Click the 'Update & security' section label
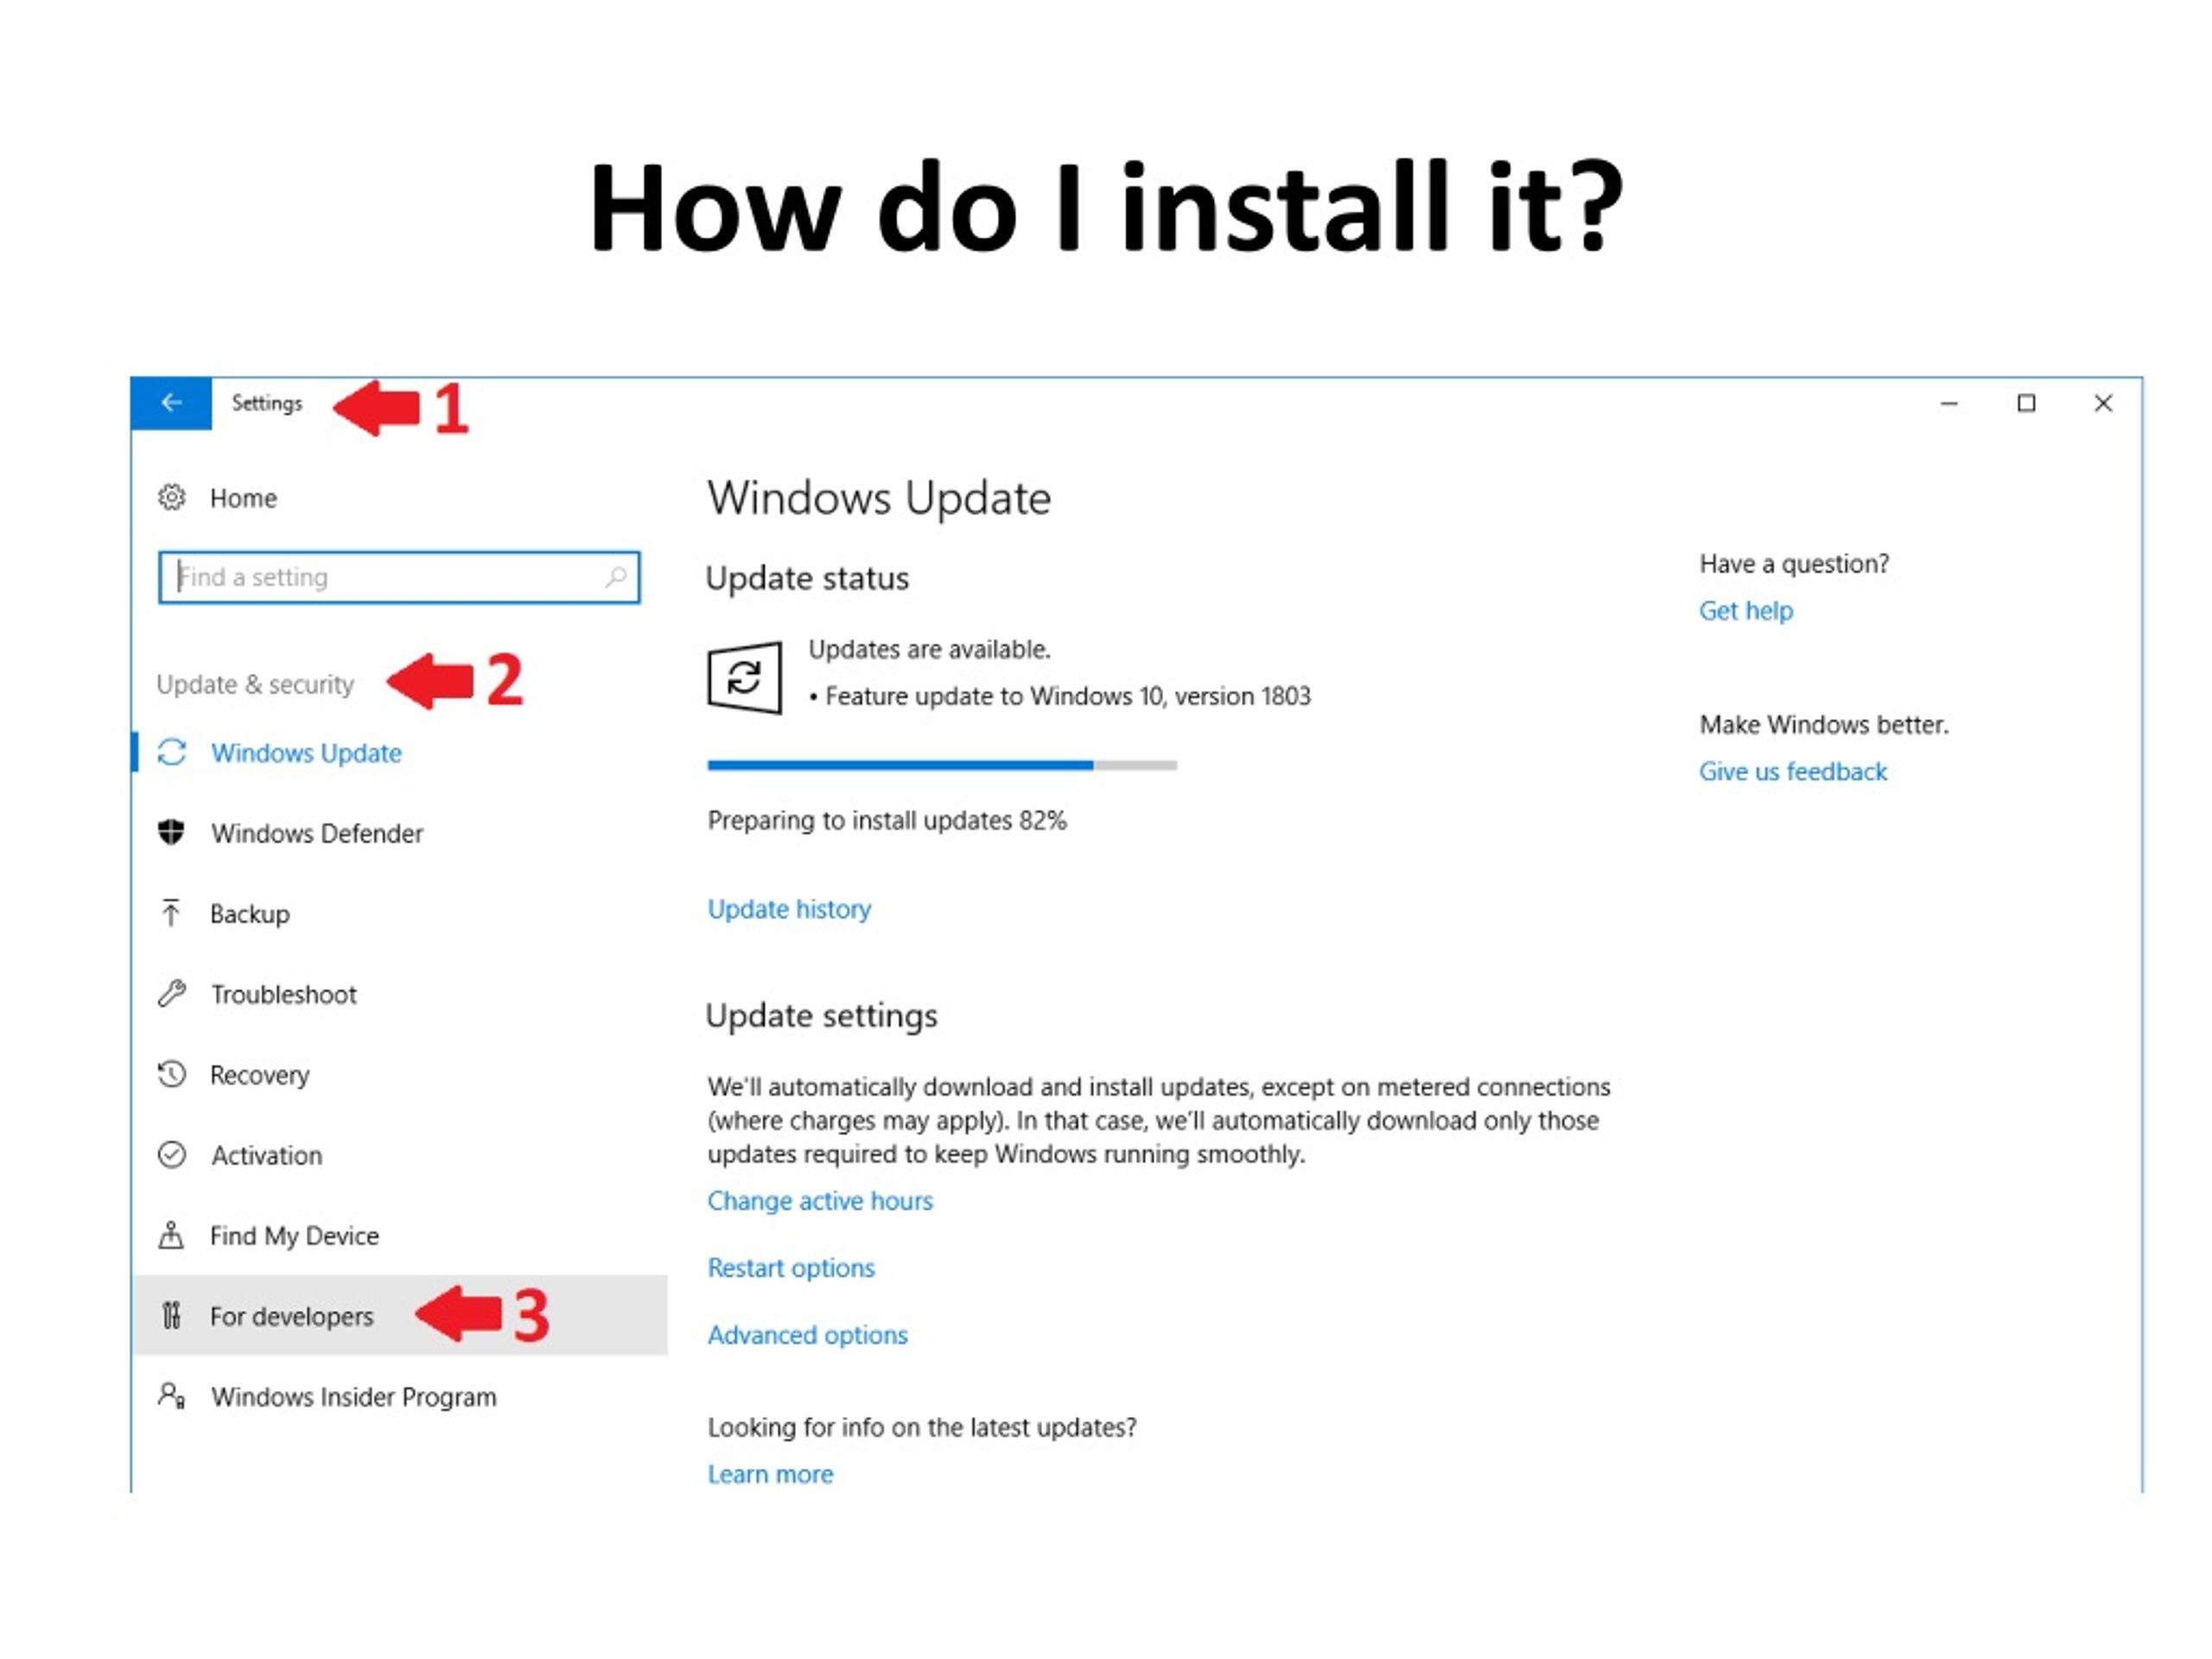 255,684
